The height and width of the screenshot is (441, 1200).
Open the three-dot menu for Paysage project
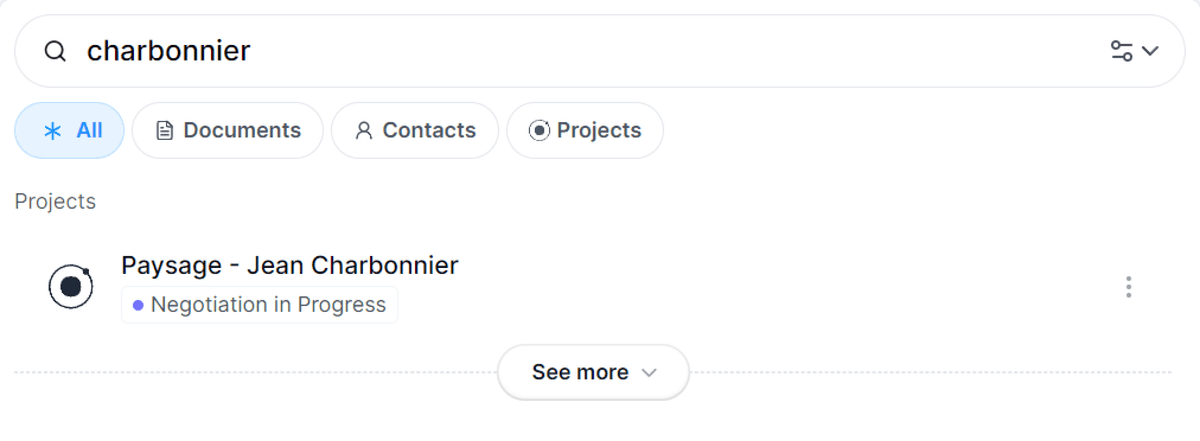[1128, 288]
